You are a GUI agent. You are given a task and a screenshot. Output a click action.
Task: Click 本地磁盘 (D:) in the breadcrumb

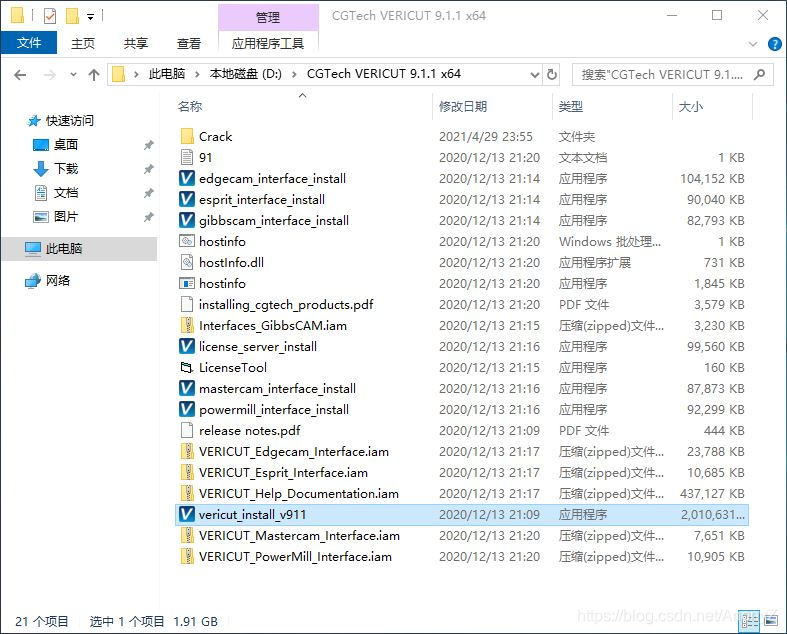(245, 74)
